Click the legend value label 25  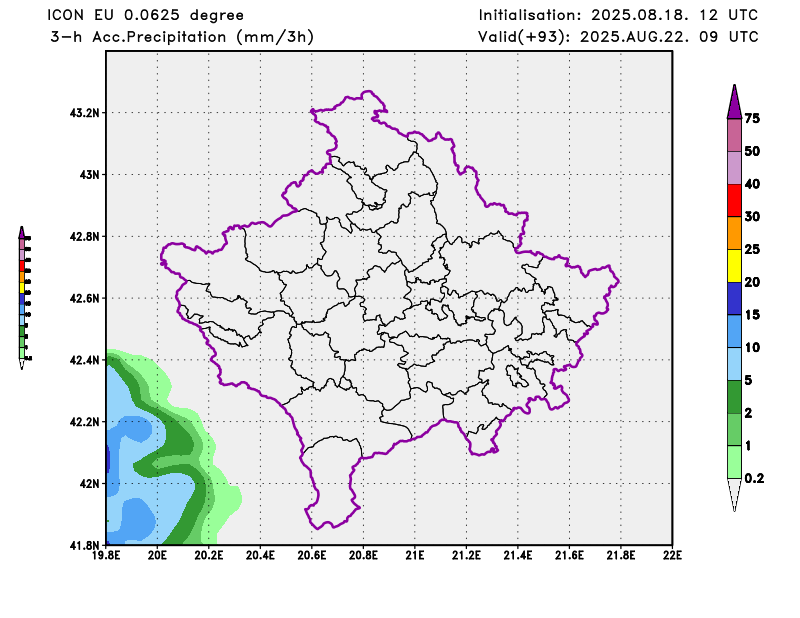click(752, 249)
